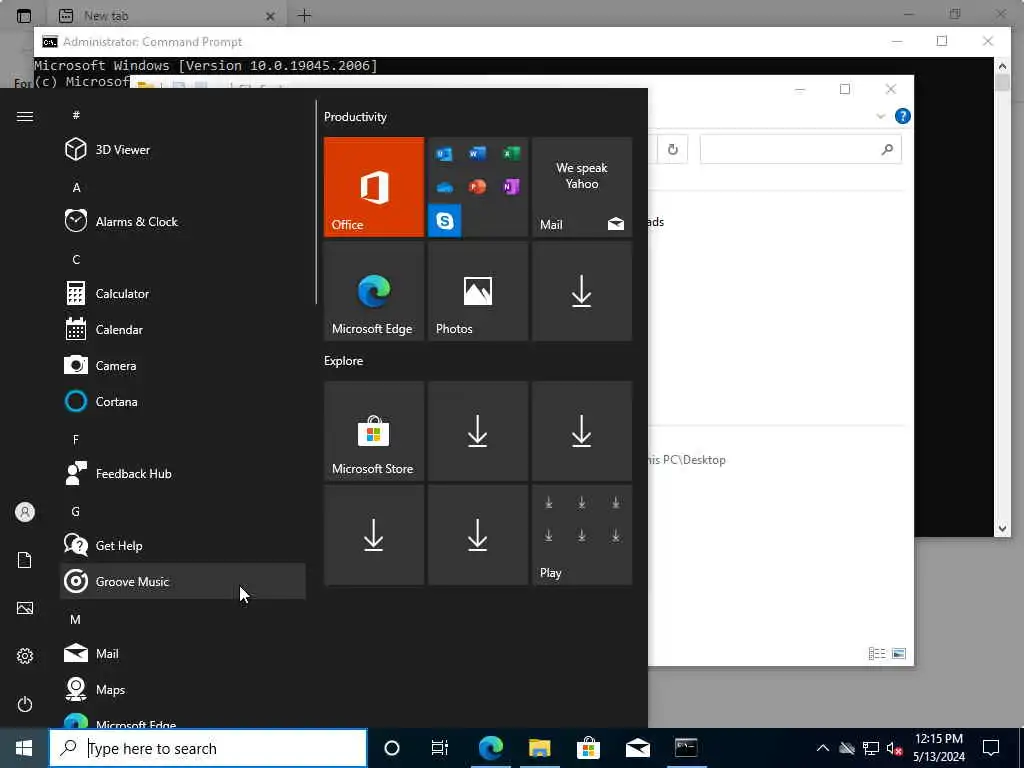Screen dimensions: 1024x768
Task: Click the File Explorer search field
Action: (x=801, y=150)
